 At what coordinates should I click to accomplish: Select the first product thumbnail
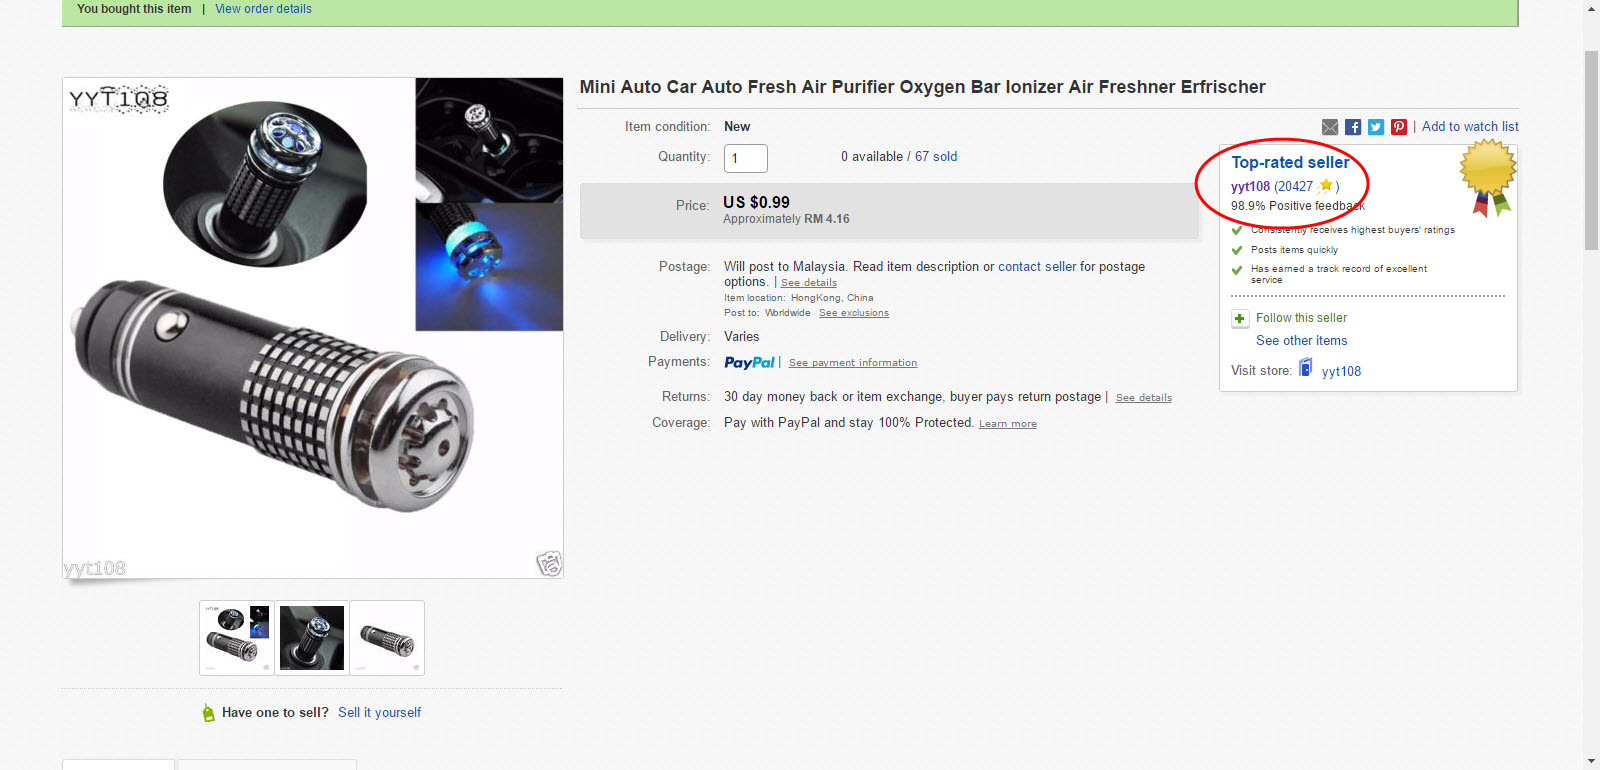tap(237, 638)
